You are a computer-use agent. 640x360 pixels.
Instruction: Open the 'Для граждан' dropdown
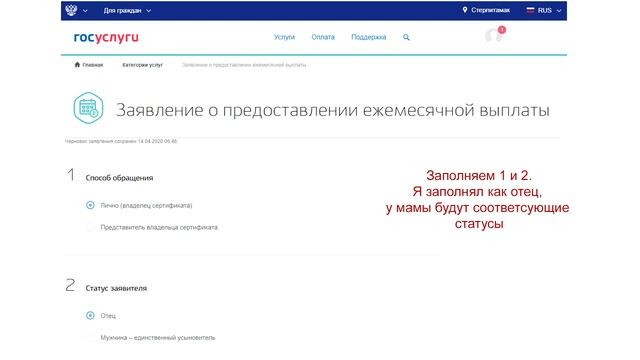pos(127,11)
